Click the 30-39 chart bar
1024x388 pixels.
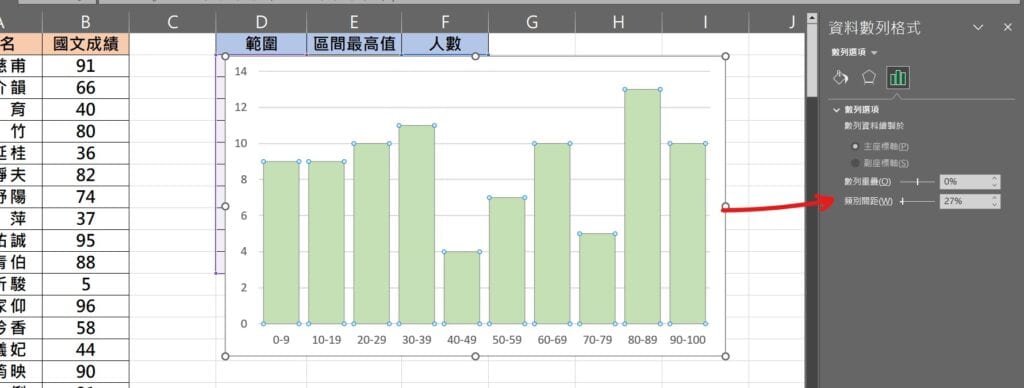417,224
